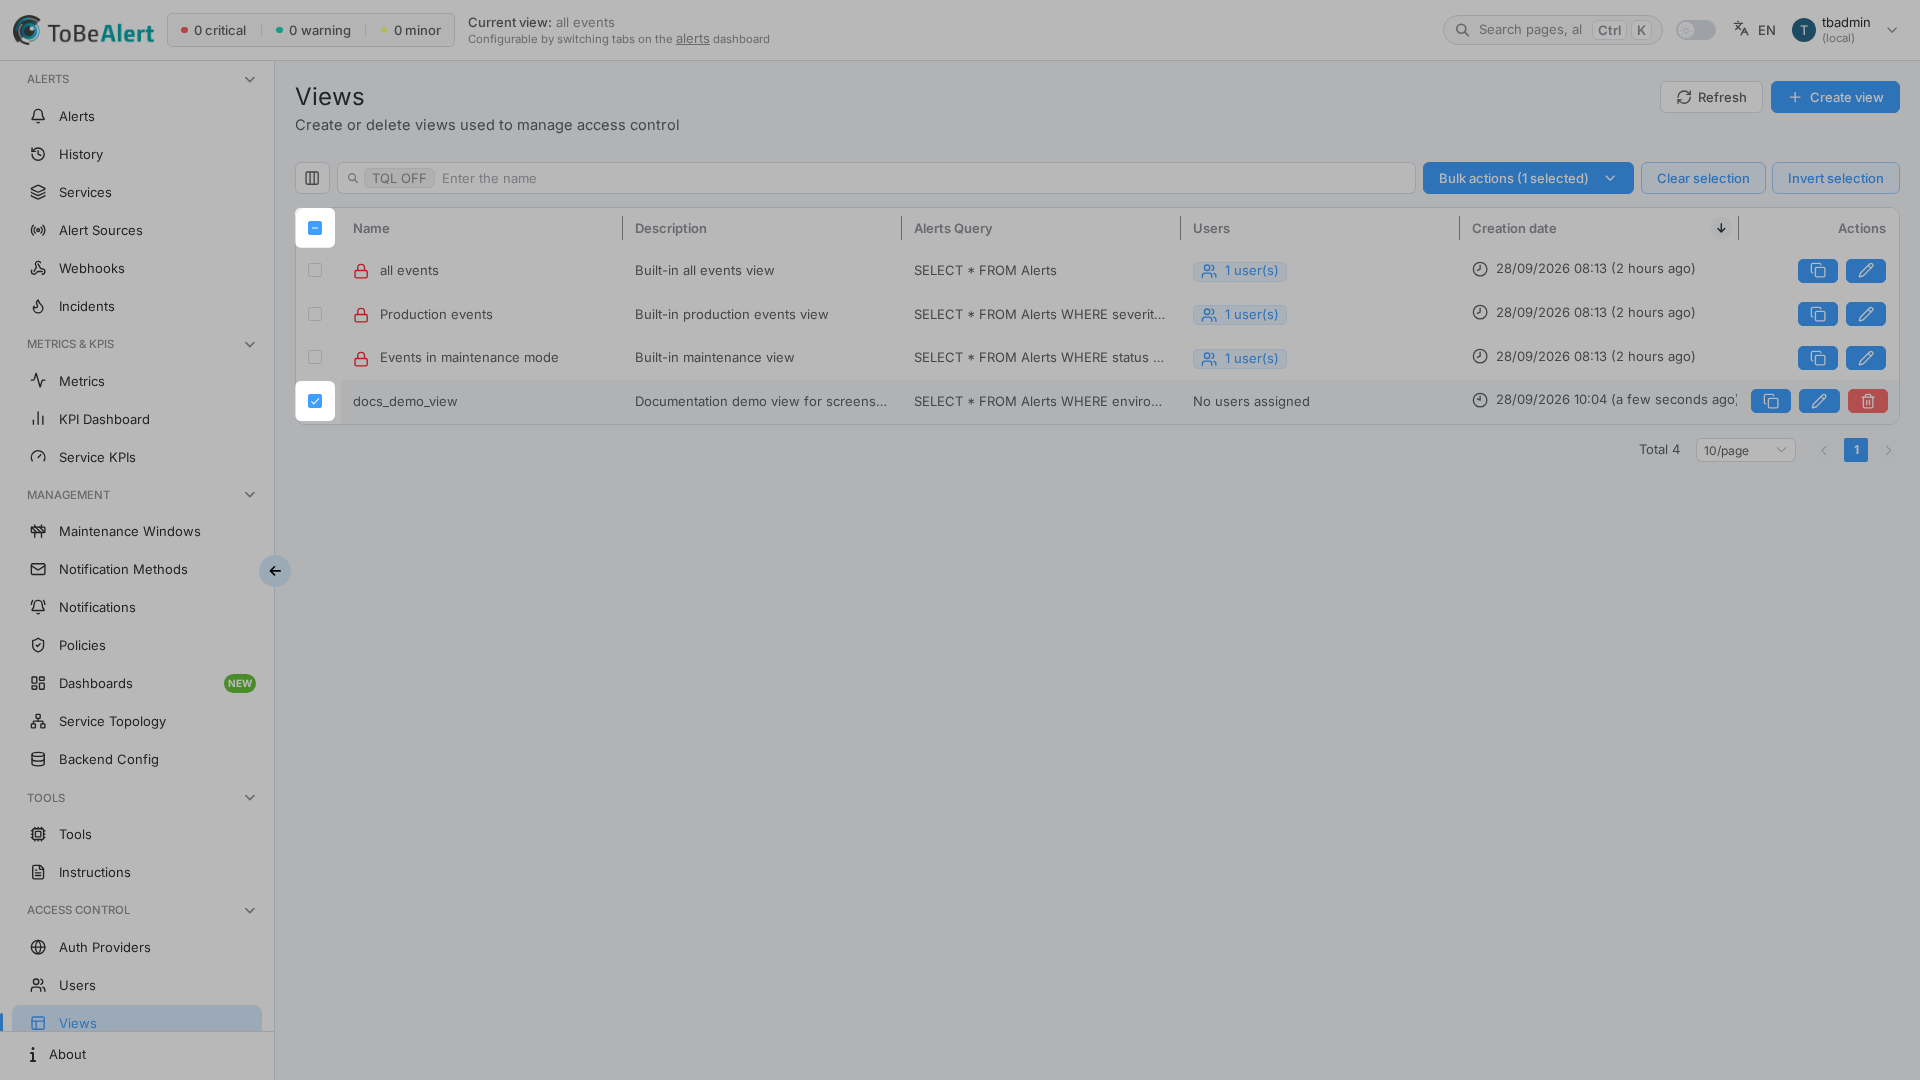This screenshot has width=1920, height=1080.
Task: Toggle the select-all header checkbox
Action: click(315, 228)
